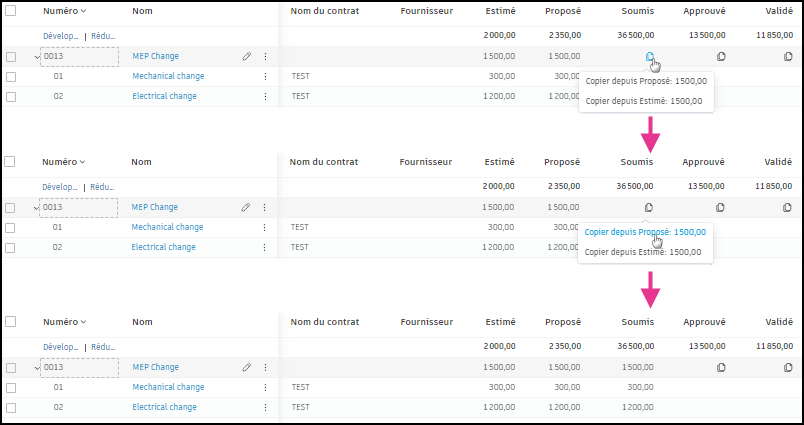
Task: Choose 'Copier depuis Estimé: 1500,00' in the top table popup
Action: click(643, 101)
